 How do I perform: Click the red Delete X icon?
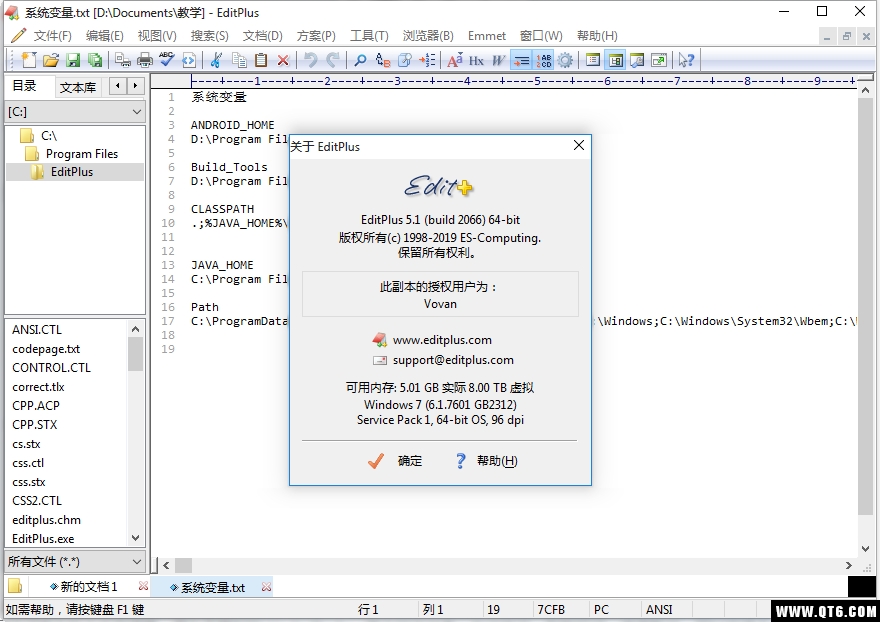tap(283, 60)
